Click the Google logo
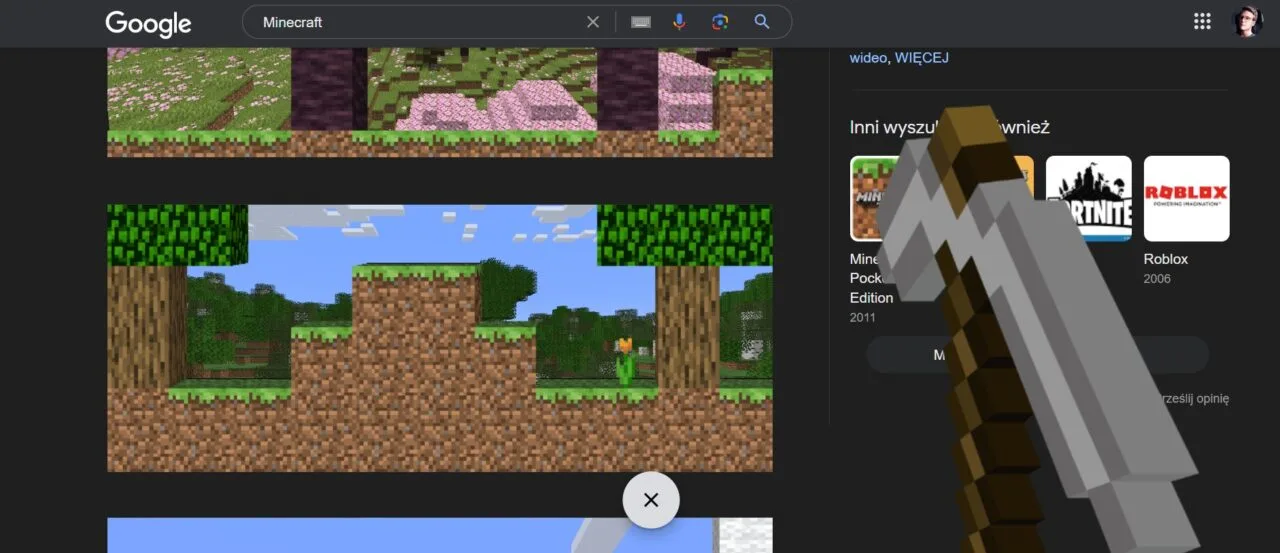 point(148,23)
